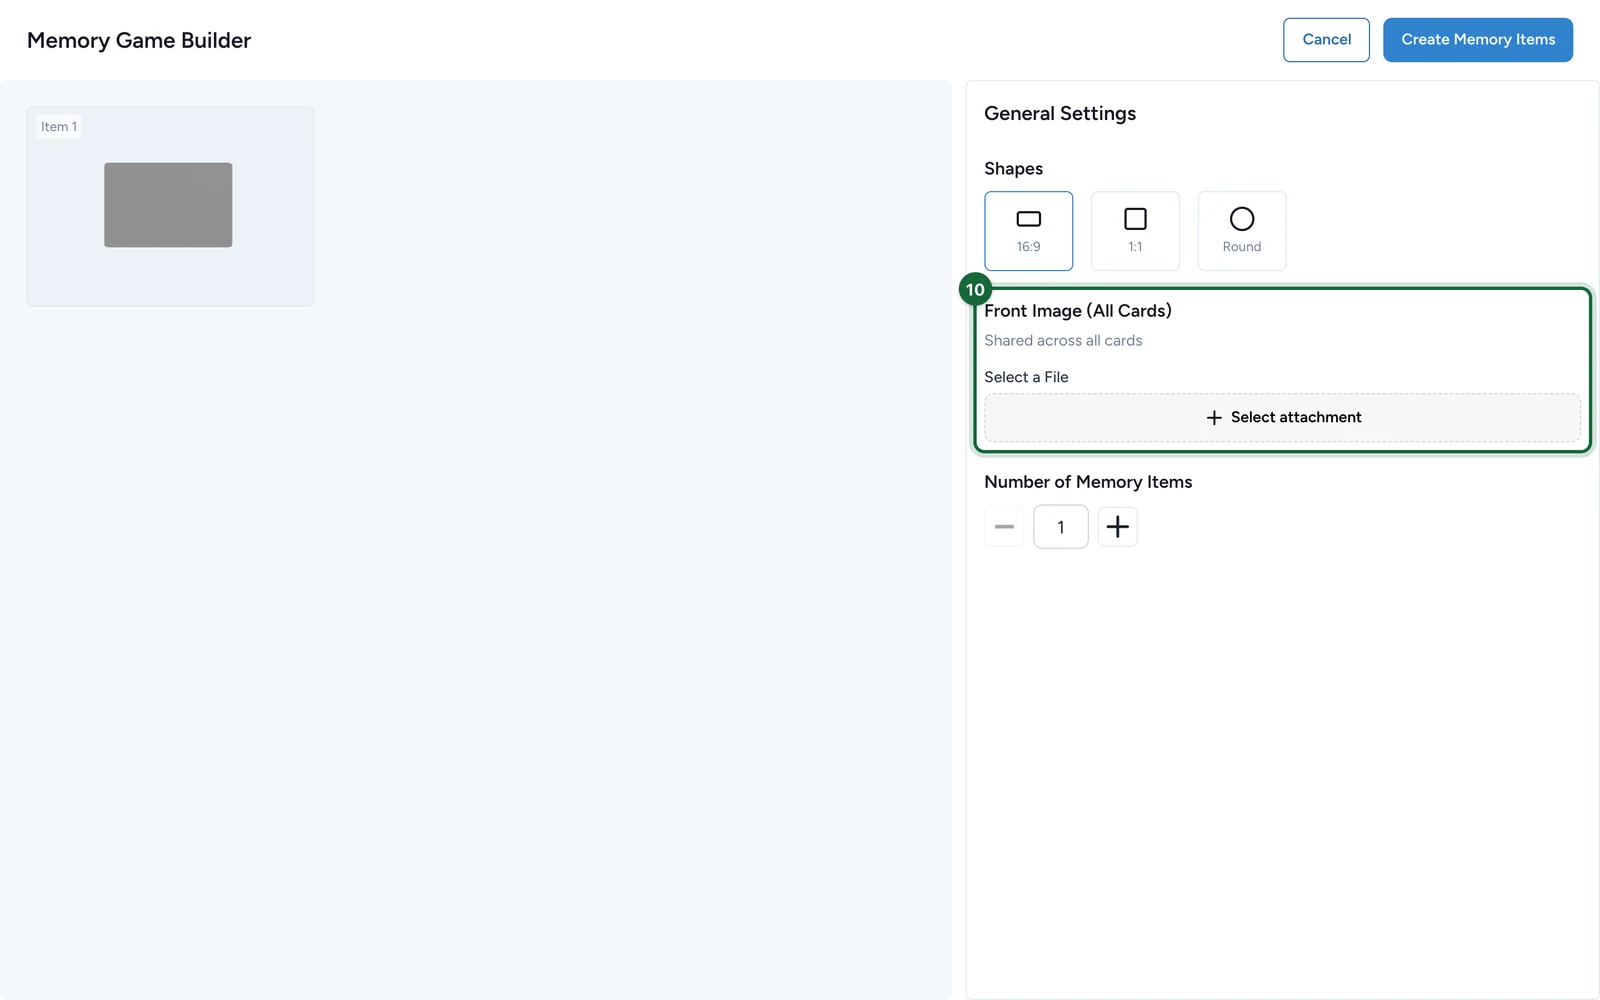The image size is (1600, 1000).
Task: Click the Front Image (All Cards) heading
Action: pos(1078,311)
